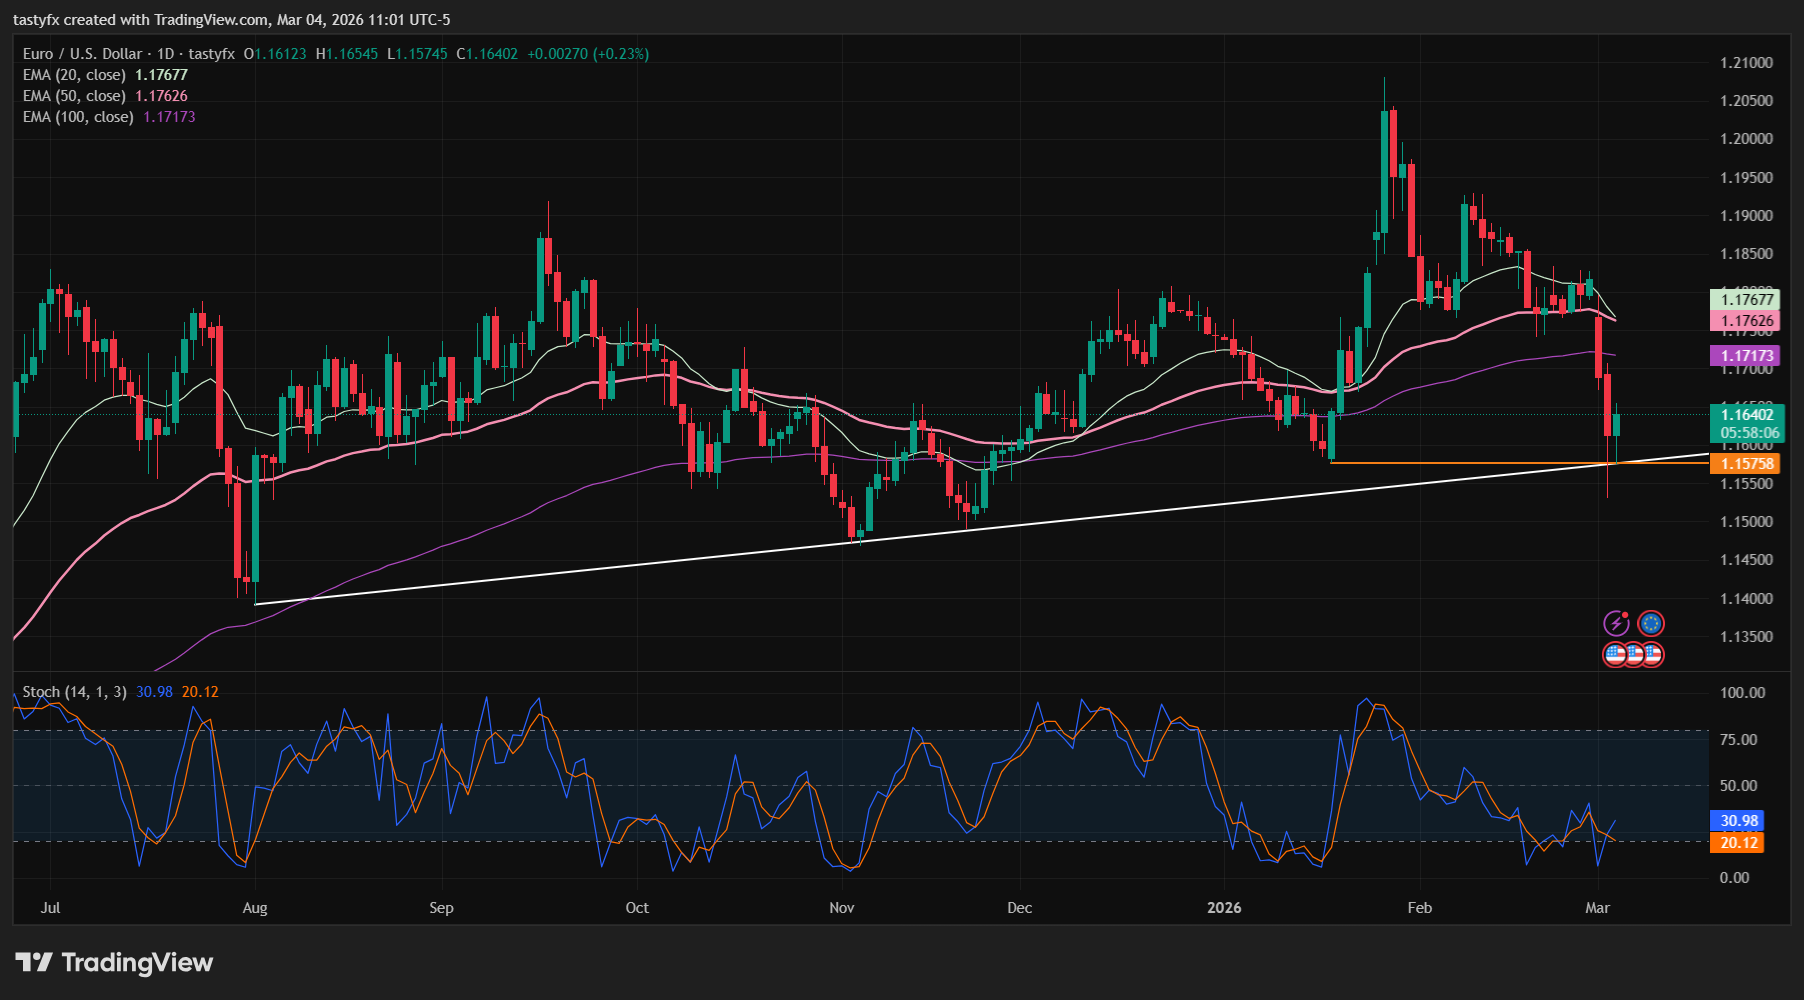This screenshot has height=1000, width=1804.
Task: Open the purple lightning economic events icon
Action: 1617,623
